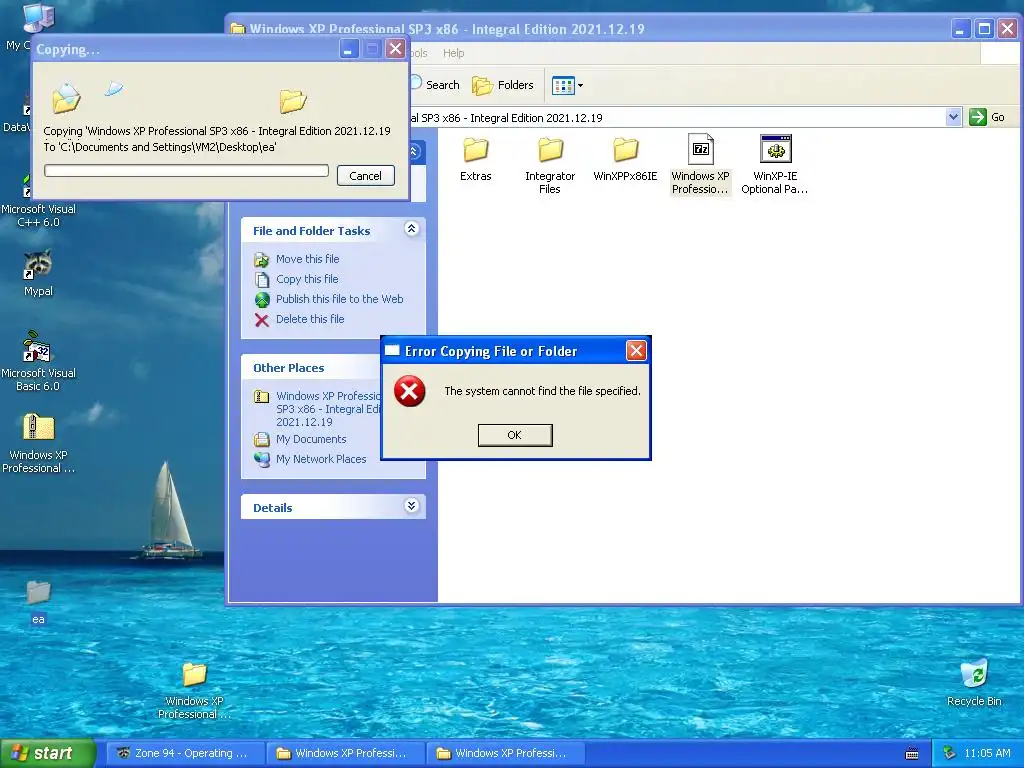Select the WinXP-IE Optional Pa... installer
Viewport: 1024px width, 768px height.
click(775, 165)
